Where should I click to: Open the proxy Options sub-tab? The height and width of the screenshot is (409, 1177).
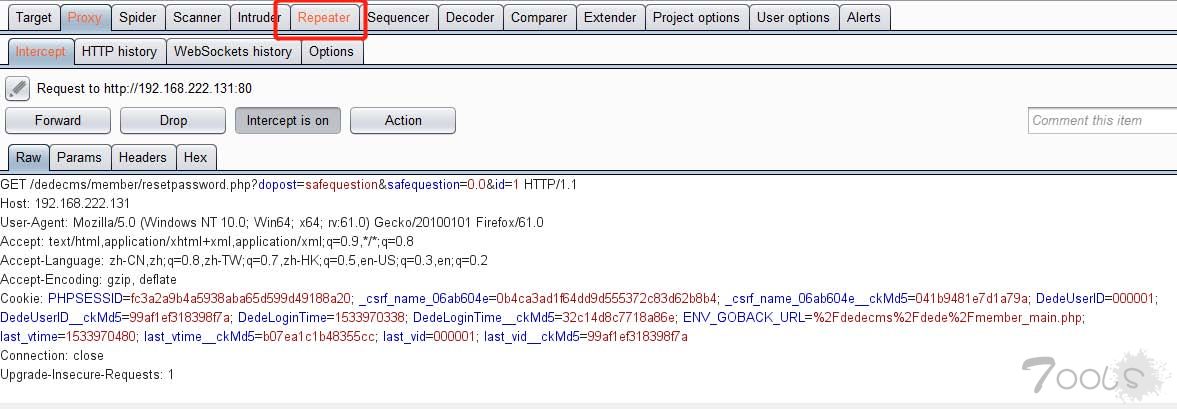[331, 52]
